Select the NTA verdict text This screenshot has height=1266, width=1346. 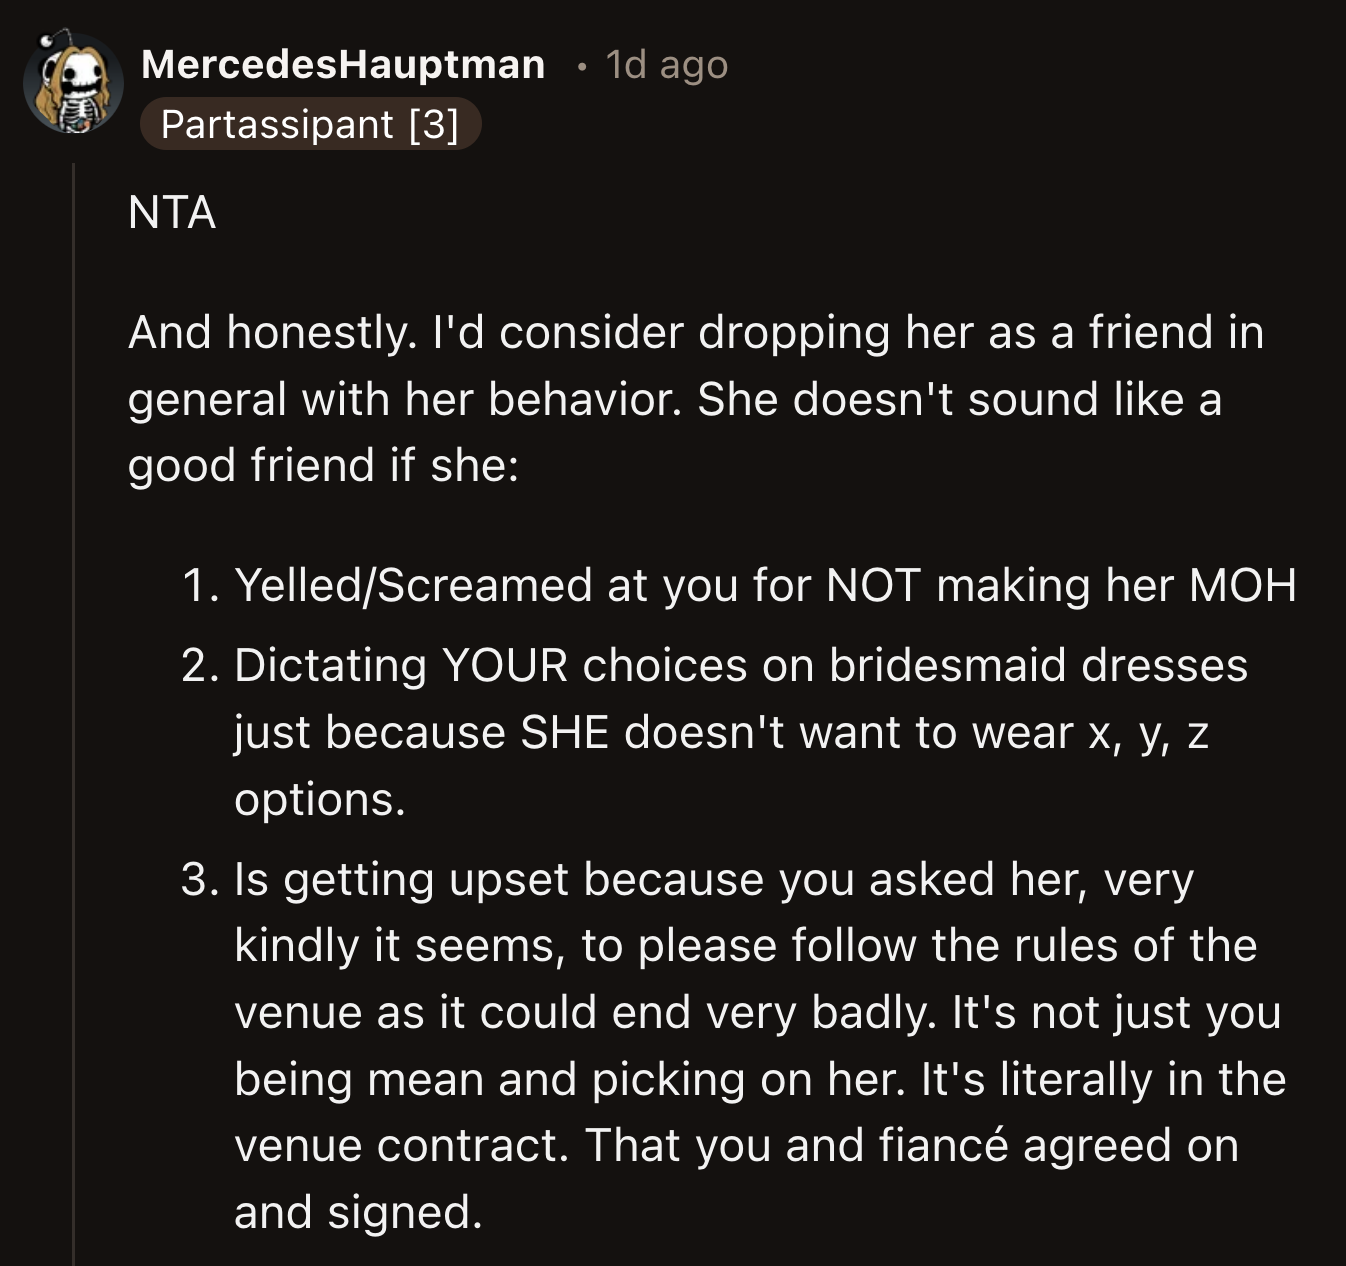pyautogui.click(x=170, y=210)
